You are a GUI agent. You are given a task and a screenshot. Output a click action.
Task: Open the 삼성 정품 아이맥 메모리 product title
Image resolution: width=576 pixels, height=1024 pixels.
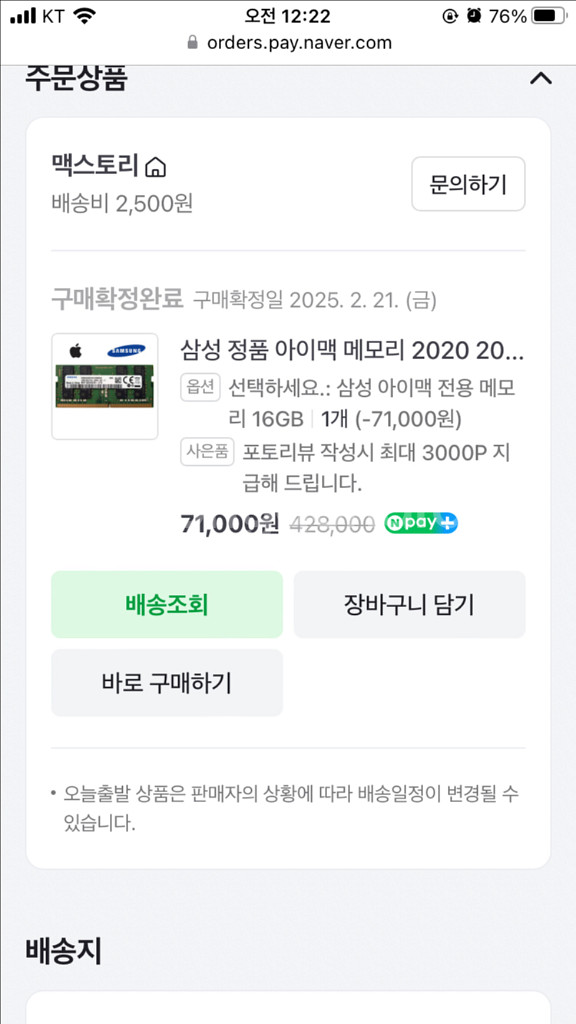[345, 351]
